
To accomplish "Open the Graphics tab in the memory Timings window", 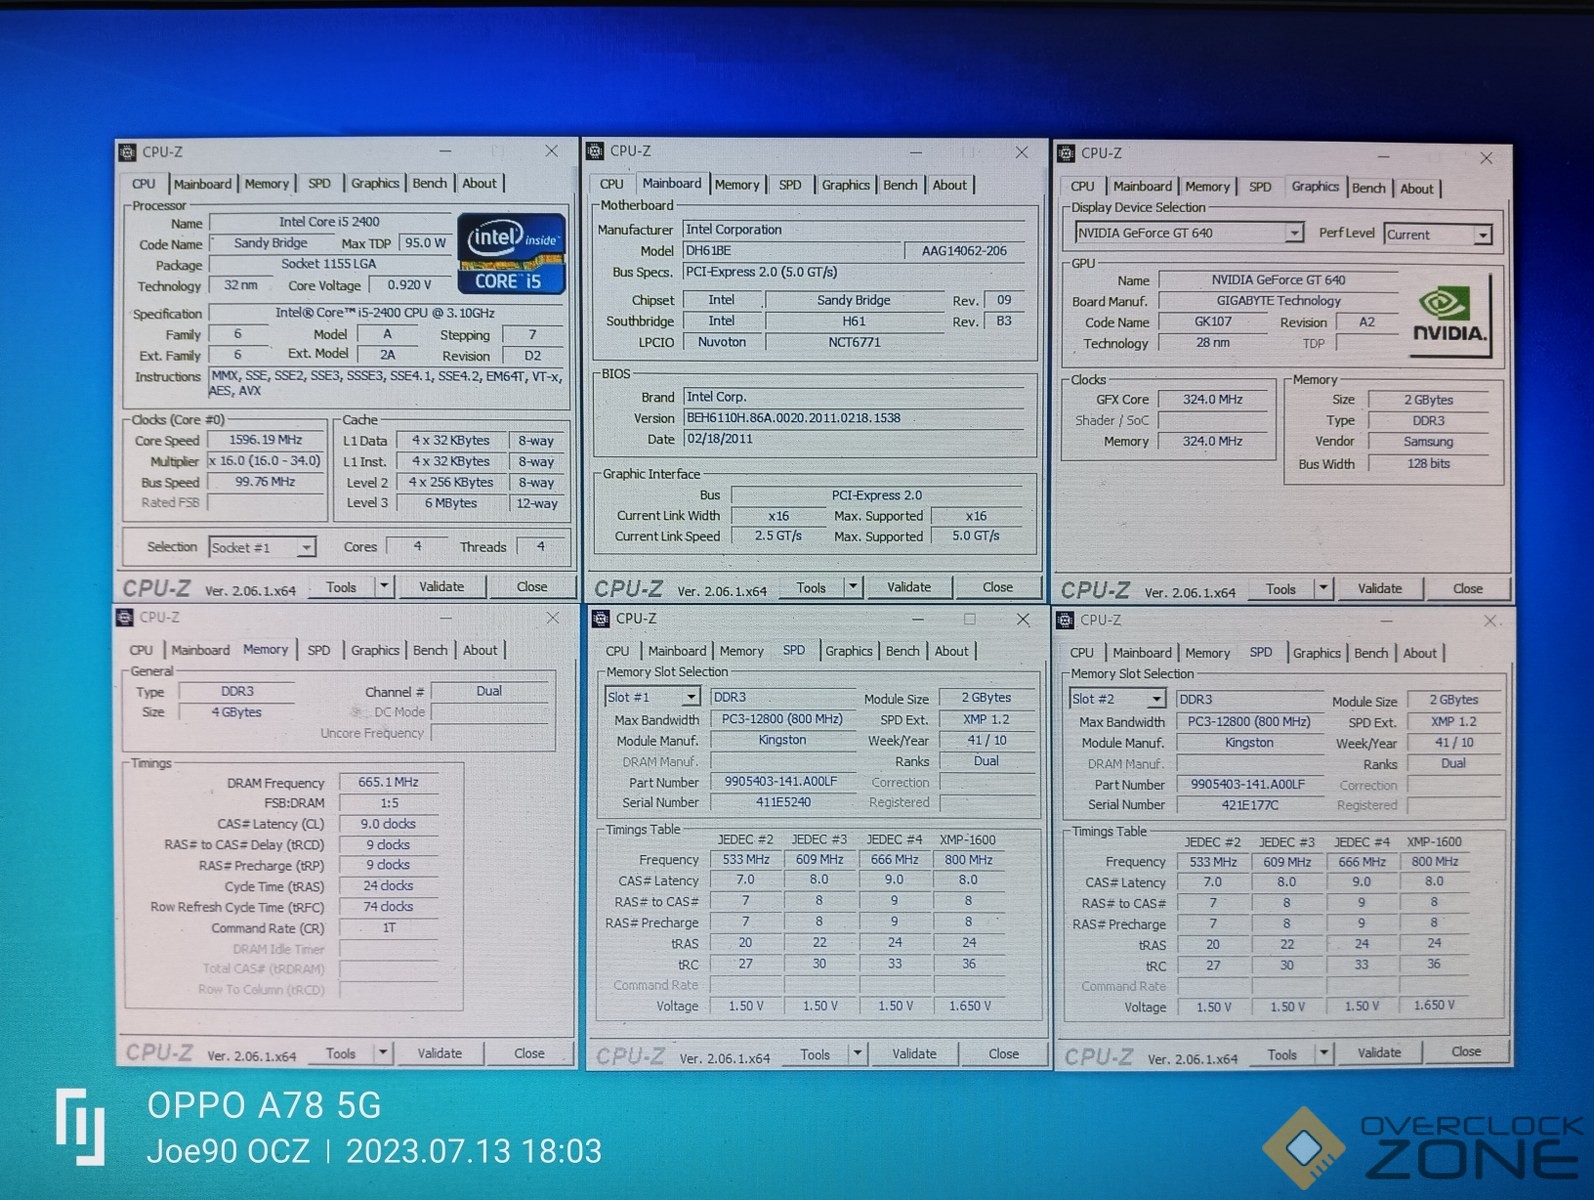I will click(x=375, y=650).
